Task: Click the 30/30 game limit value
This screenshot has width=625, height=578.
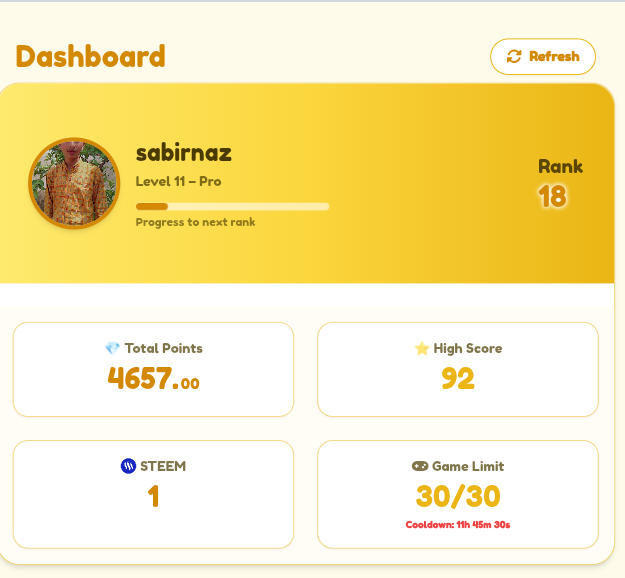Action: [x=458, y=496]
